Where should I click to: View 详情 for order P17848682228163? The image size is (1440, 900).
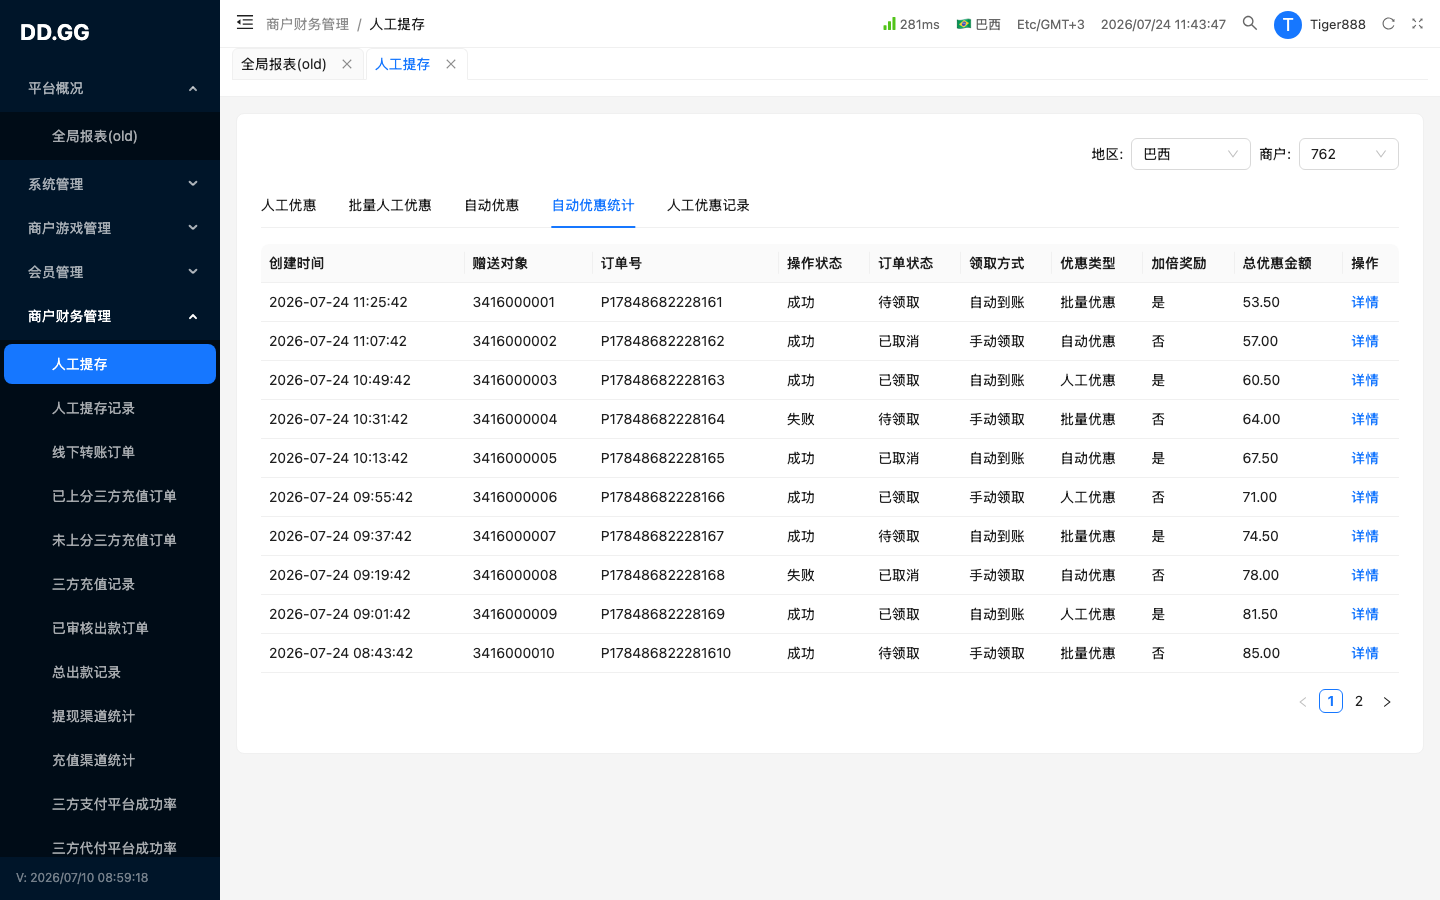coord(1365,380)
